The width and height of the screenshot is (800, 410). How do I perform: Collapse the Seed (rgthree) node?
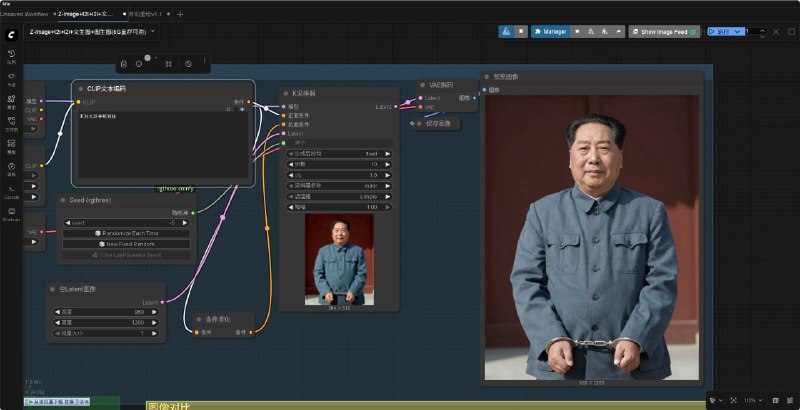tap(63, 200)
